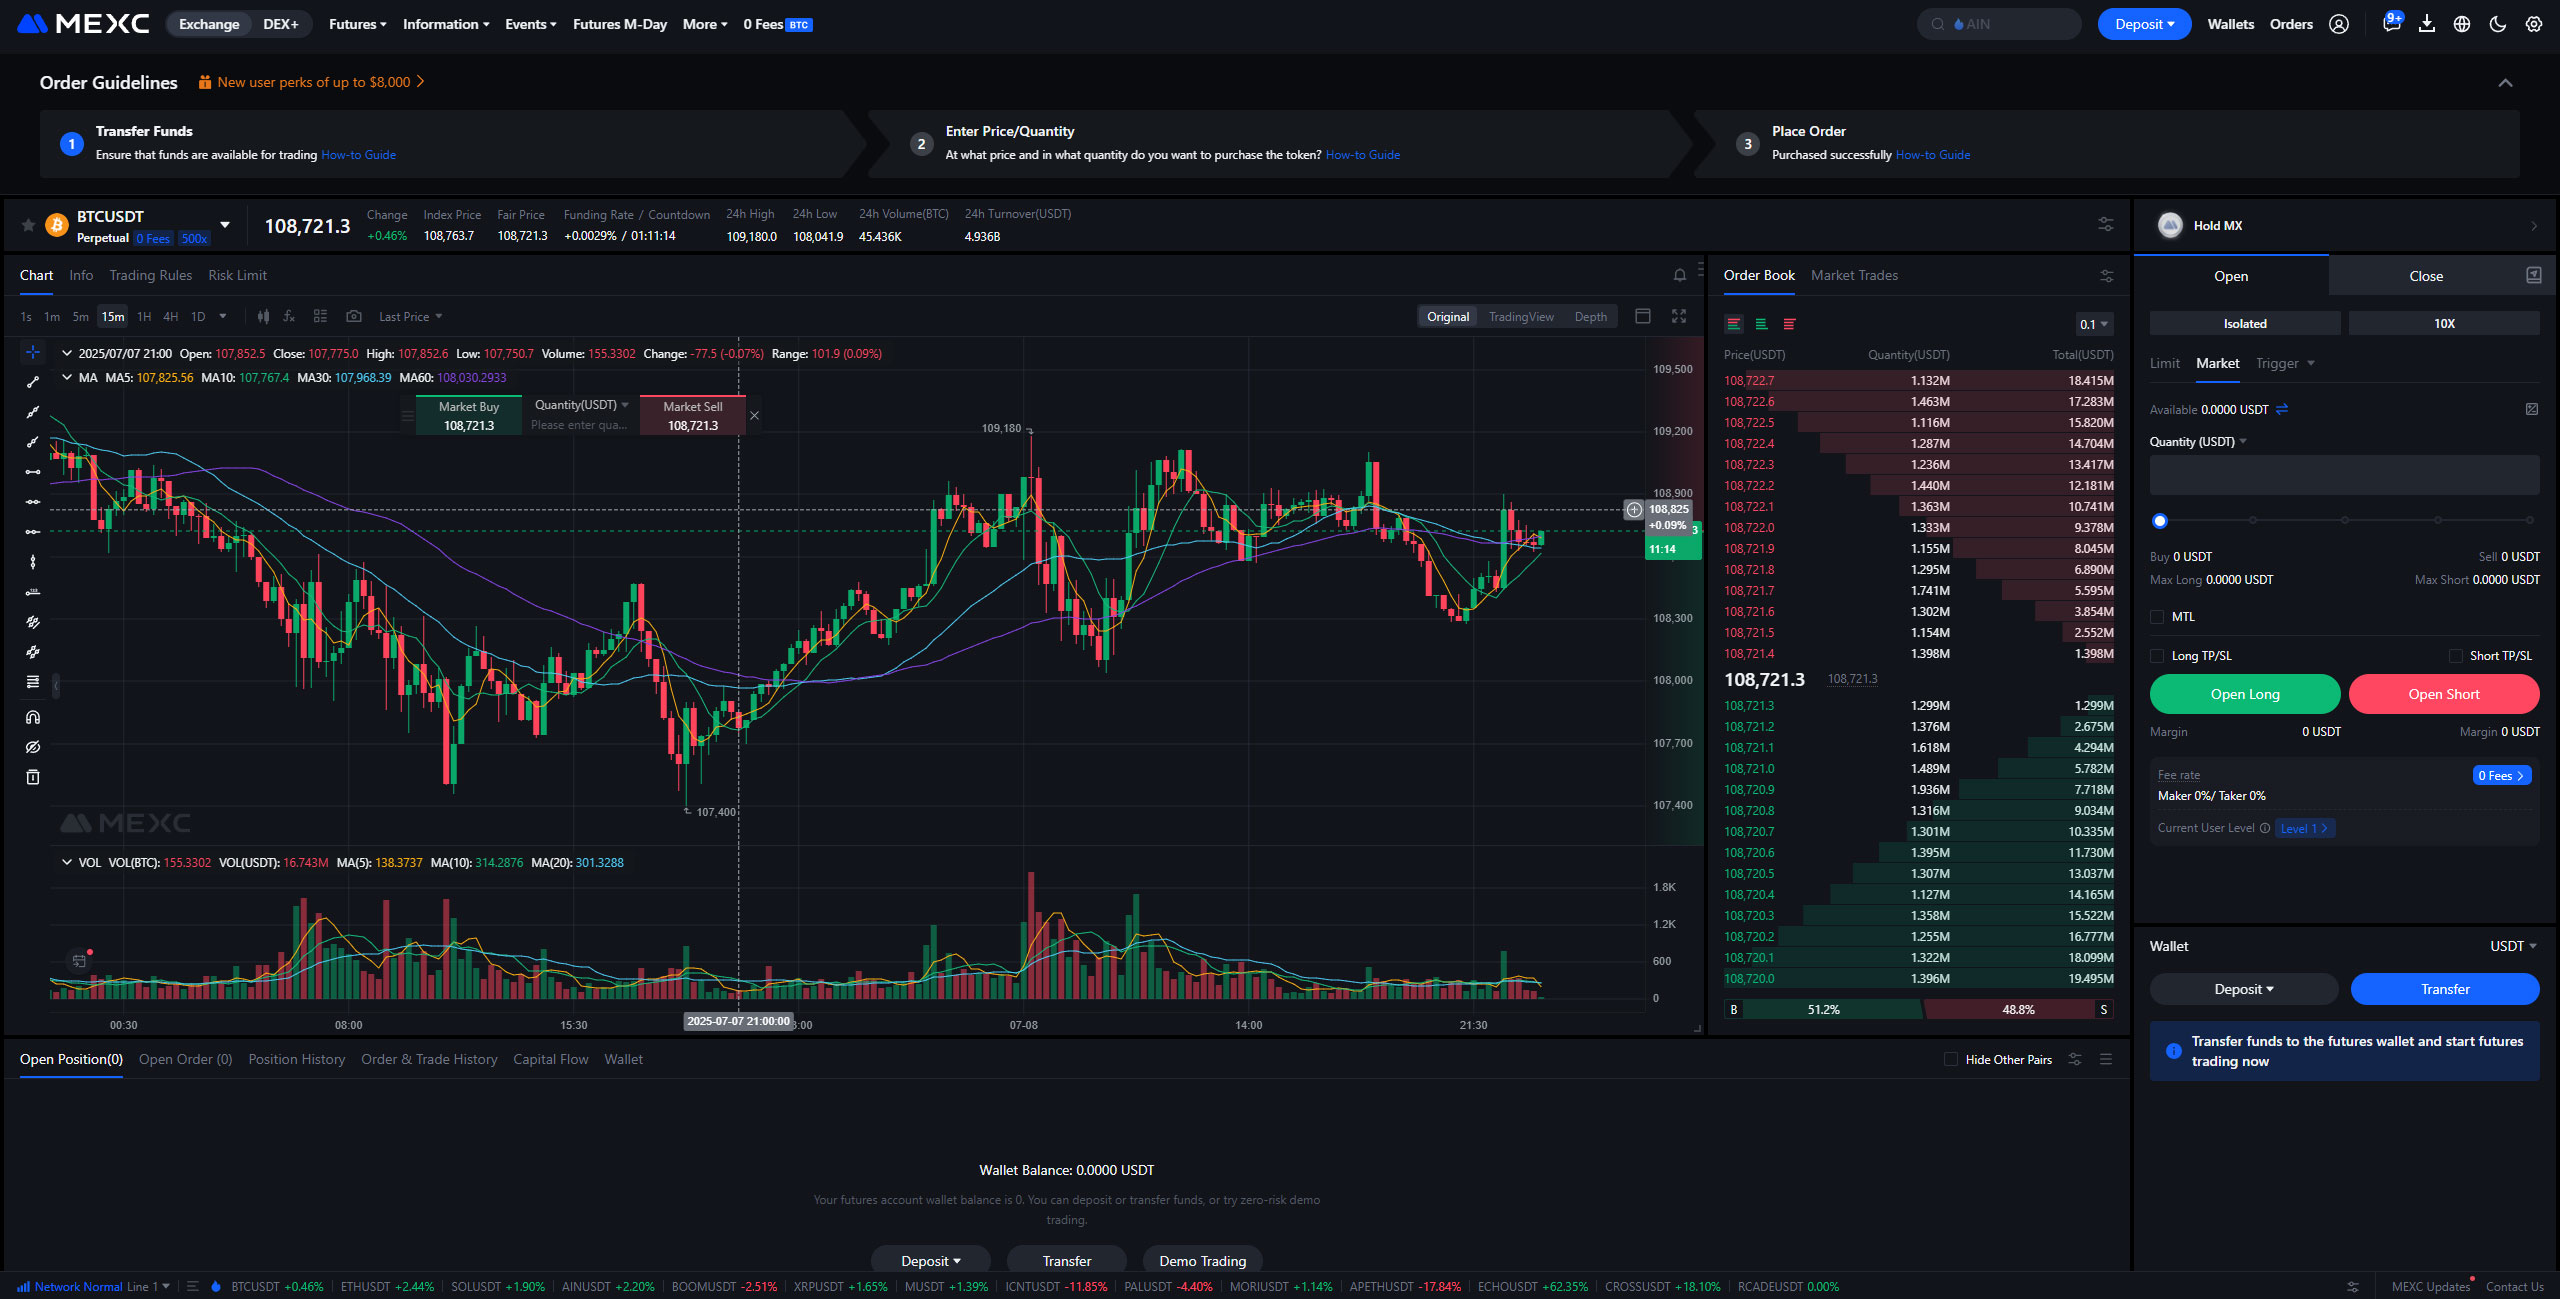Screen dimensions: 2560x1299
Task: Show only buy orders in order book
Action: tap(1762, 324)
